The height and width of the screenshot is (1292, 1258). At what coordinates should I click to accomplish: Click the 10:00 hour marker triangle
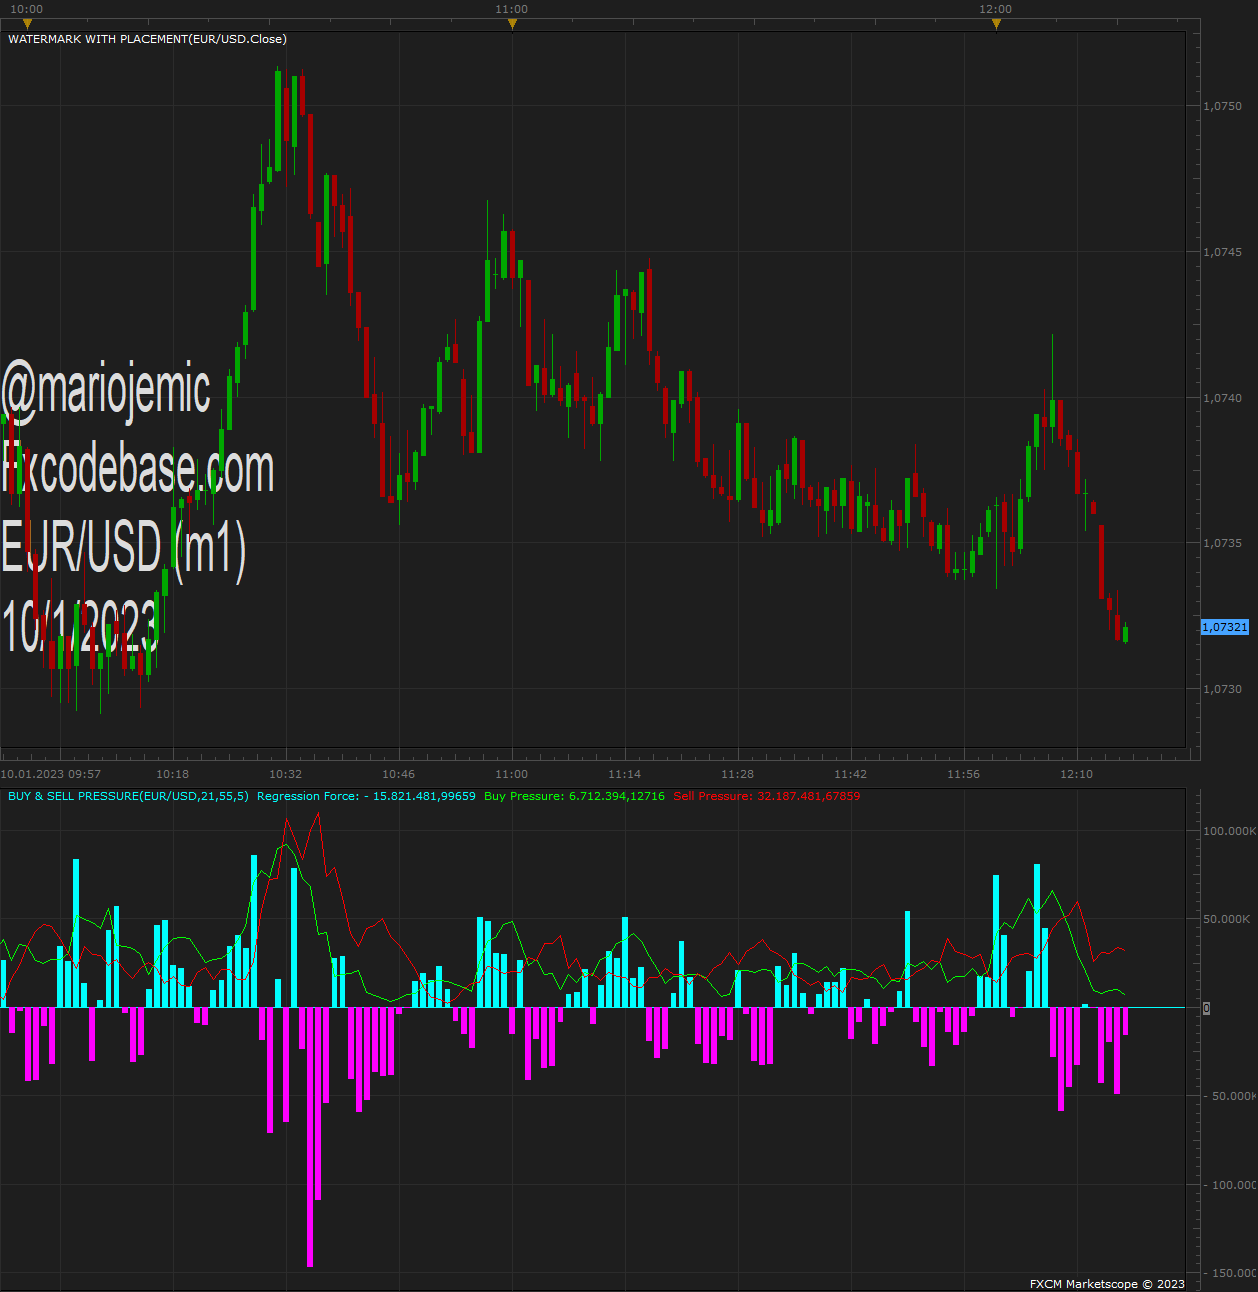pos(27,23)
